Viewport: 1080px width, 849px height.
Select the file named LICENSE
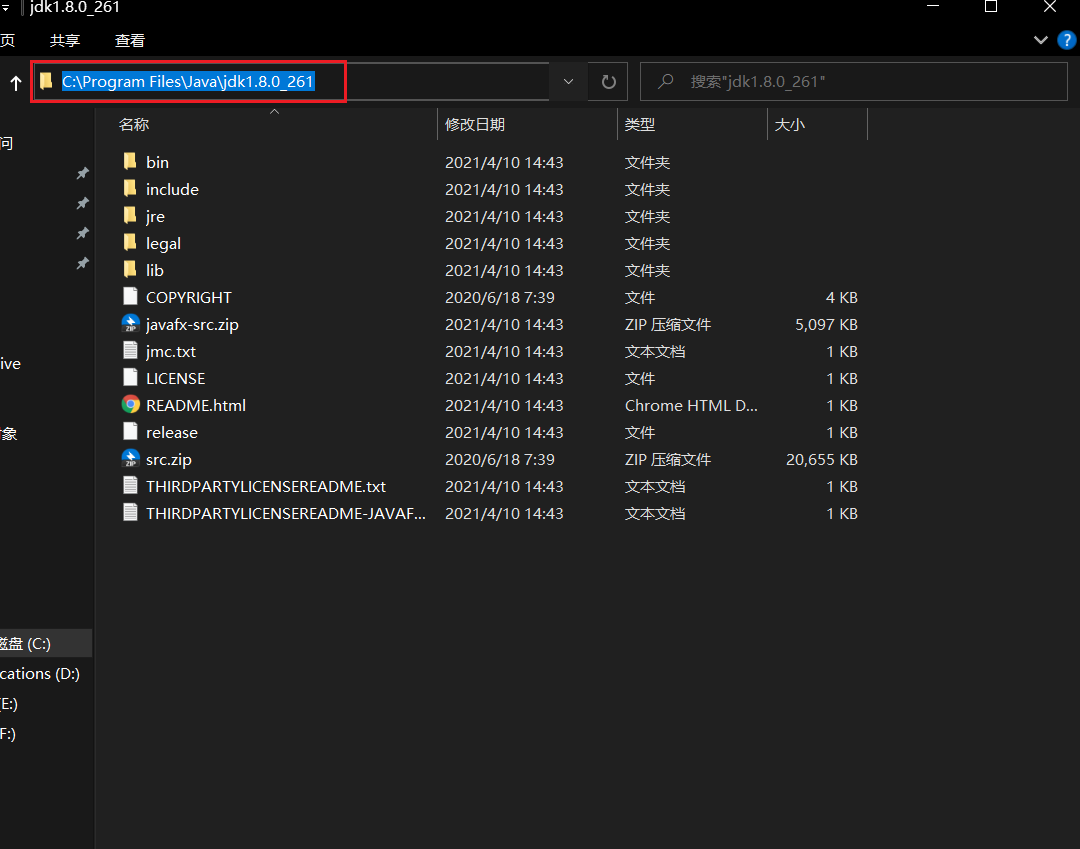[x=176, y=378]
